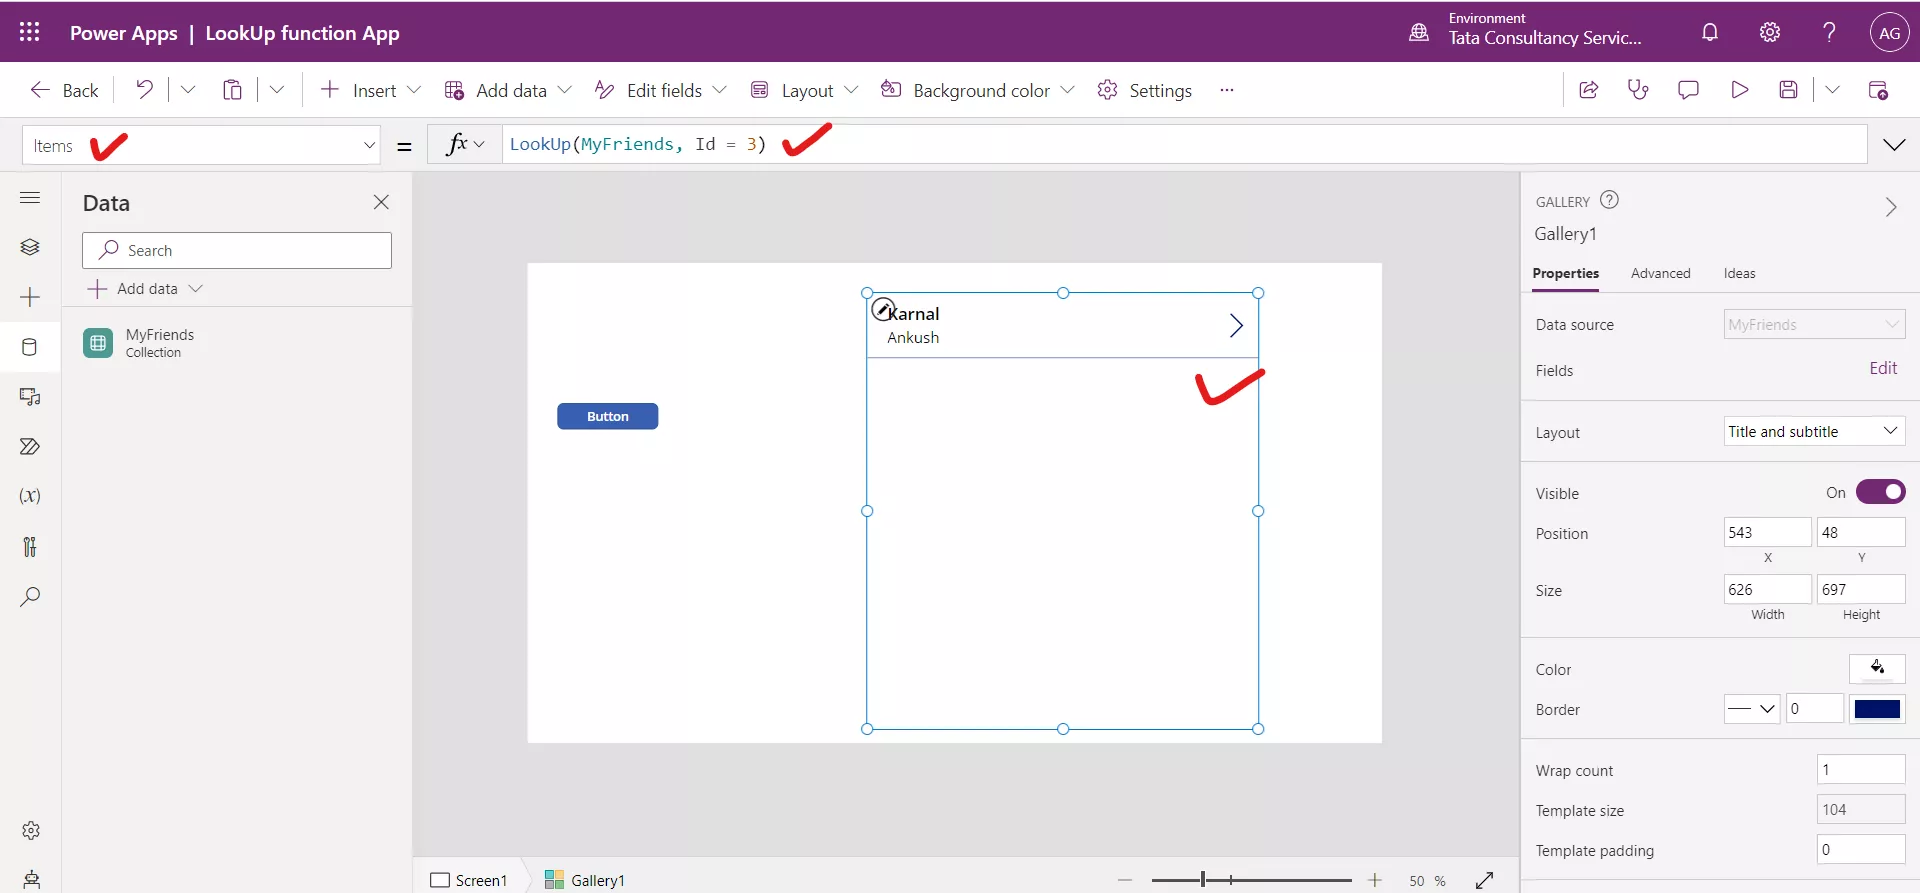
Task: Click the fit-to-window expand icon
Action: [x=1485, y=880]
